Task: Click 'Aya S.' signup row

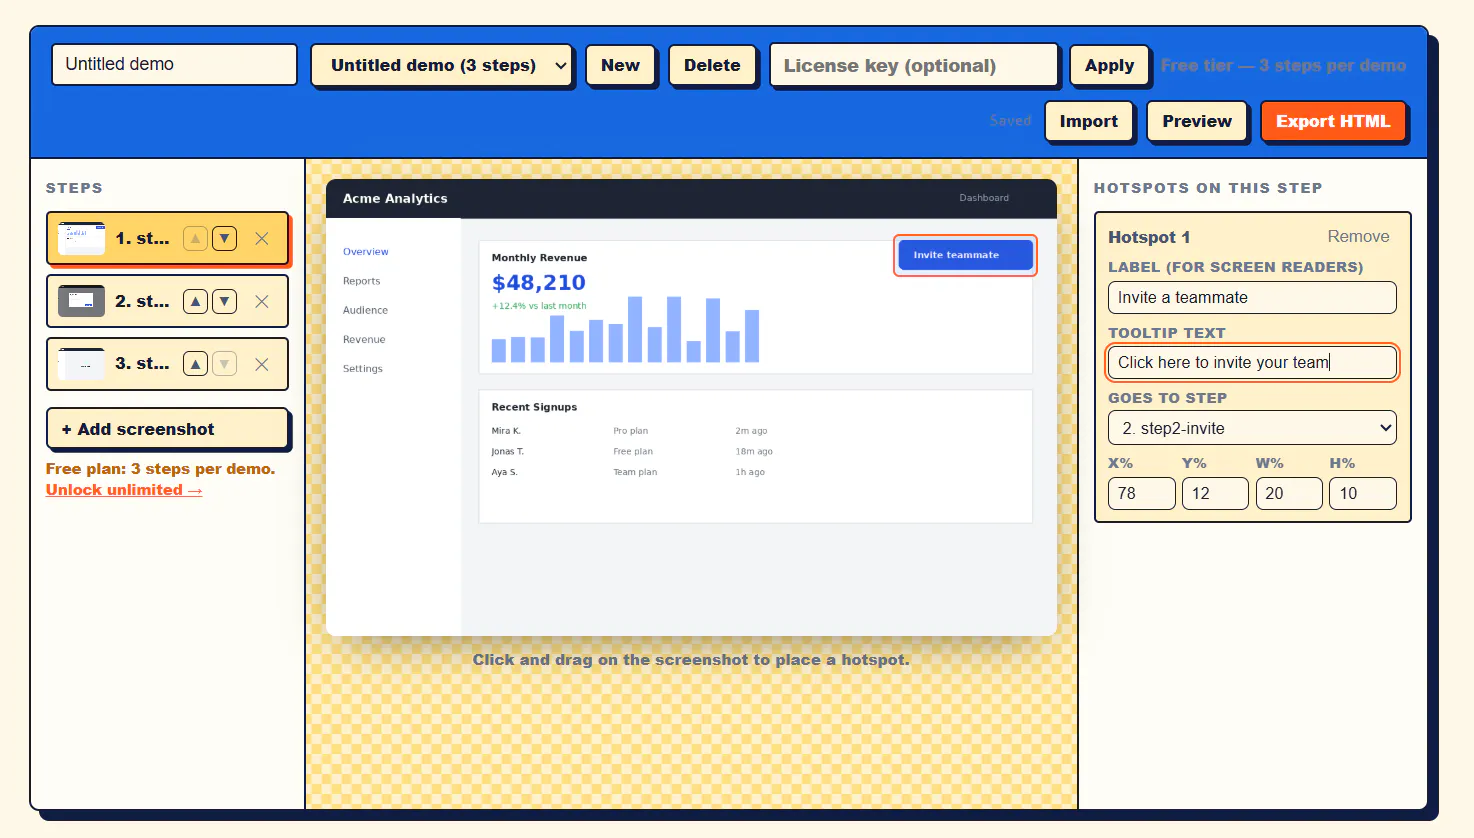Action: point(505,472)
